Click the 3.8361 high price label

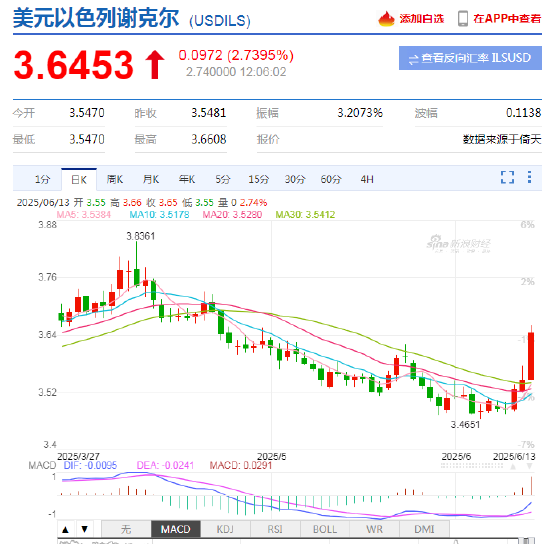(141, 236)
